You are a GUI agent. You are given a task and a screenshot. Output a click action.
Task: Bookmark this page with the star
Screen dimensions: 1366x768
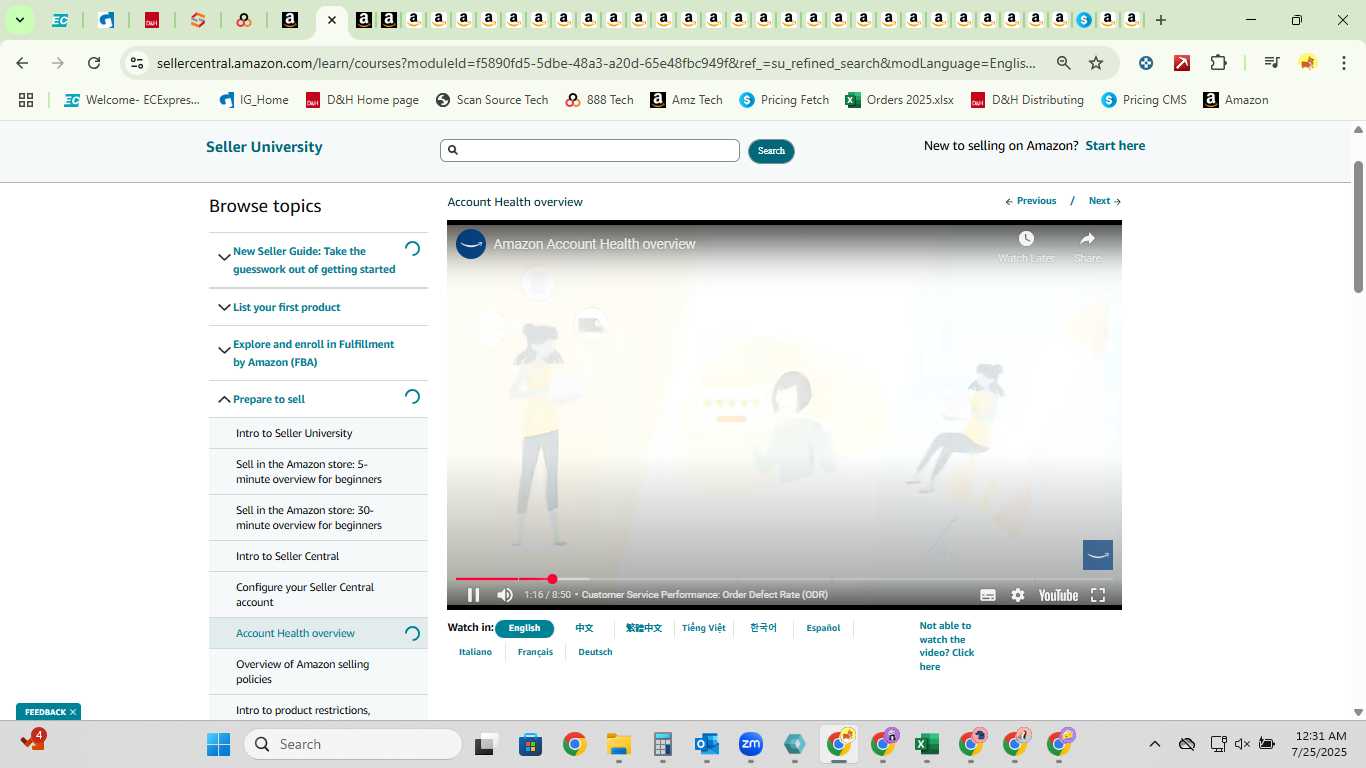[1096, 63]
